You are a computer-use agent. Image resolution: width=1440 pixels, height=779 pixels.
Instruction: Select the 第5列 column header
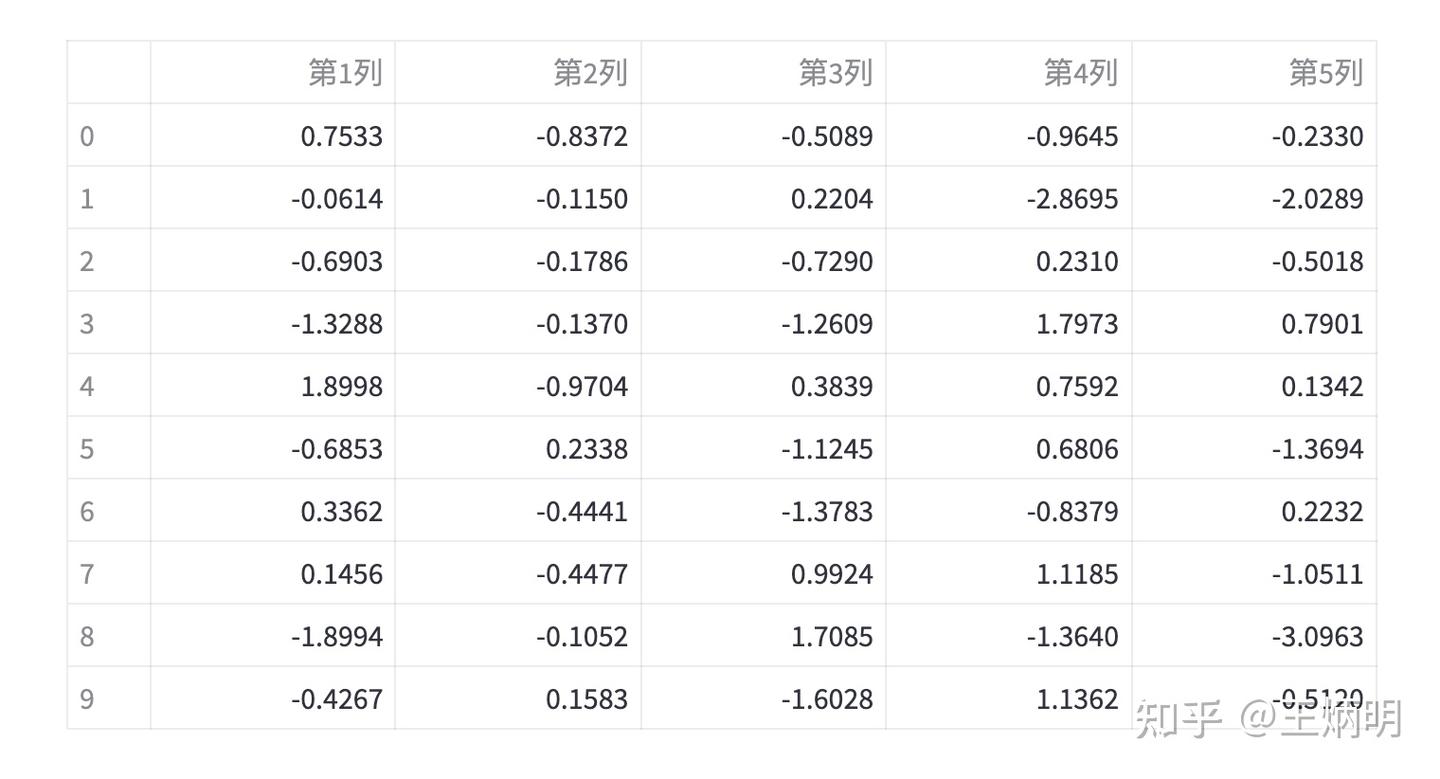click(1254, 73)
